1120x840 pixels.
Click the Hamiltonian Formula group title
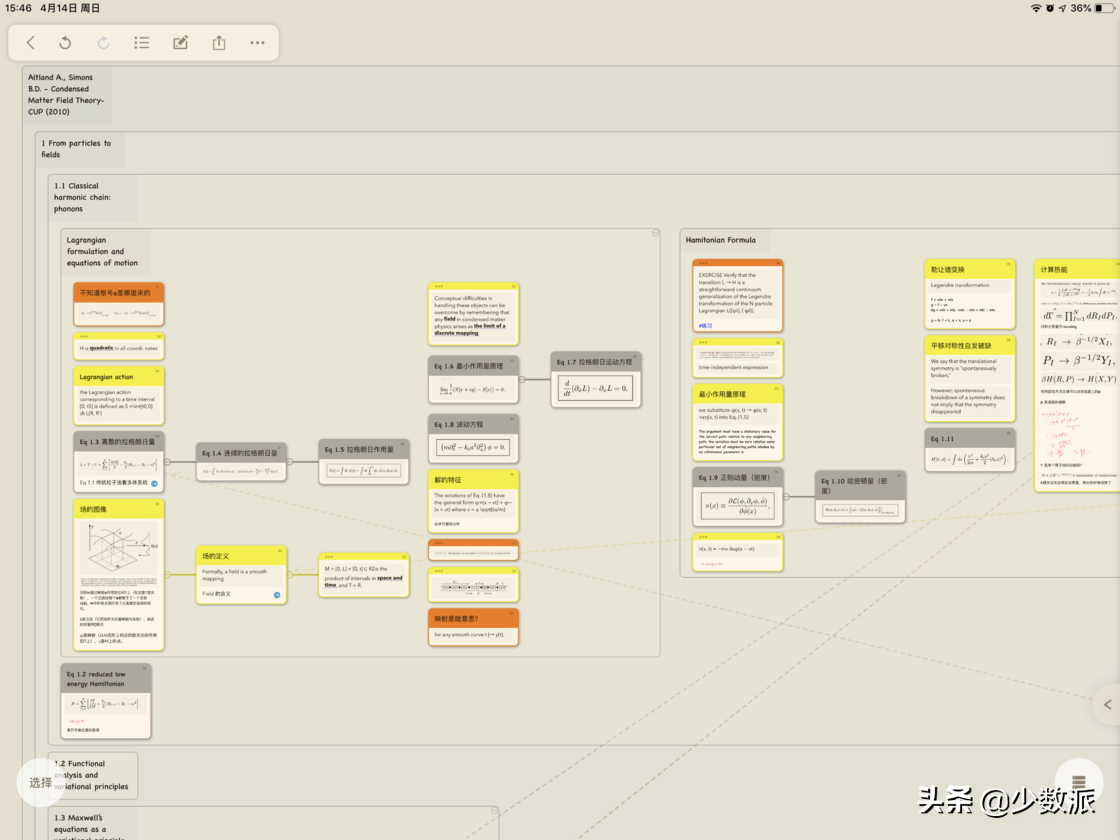tap(720, 240)
